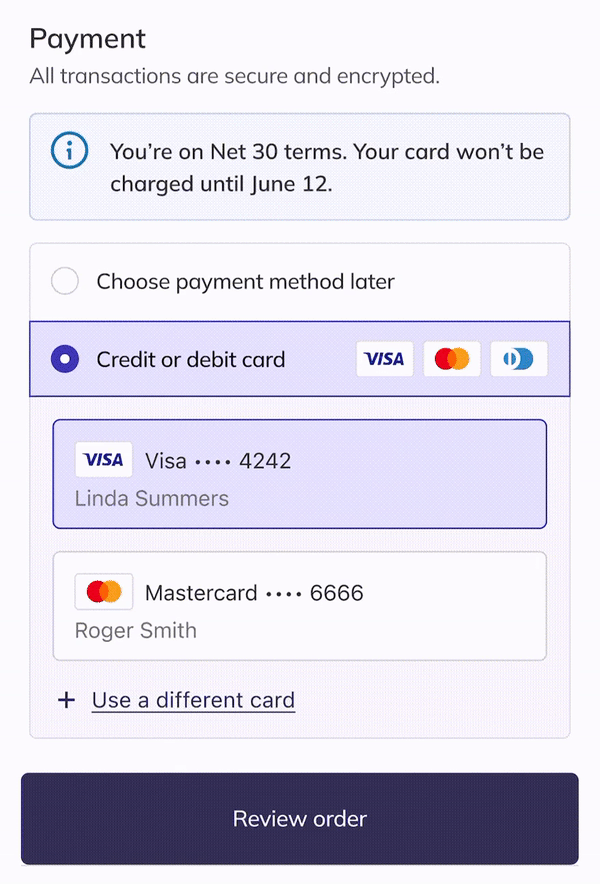
Task: Click the Mastercard icon on saved card 6666
Action: 104,592
